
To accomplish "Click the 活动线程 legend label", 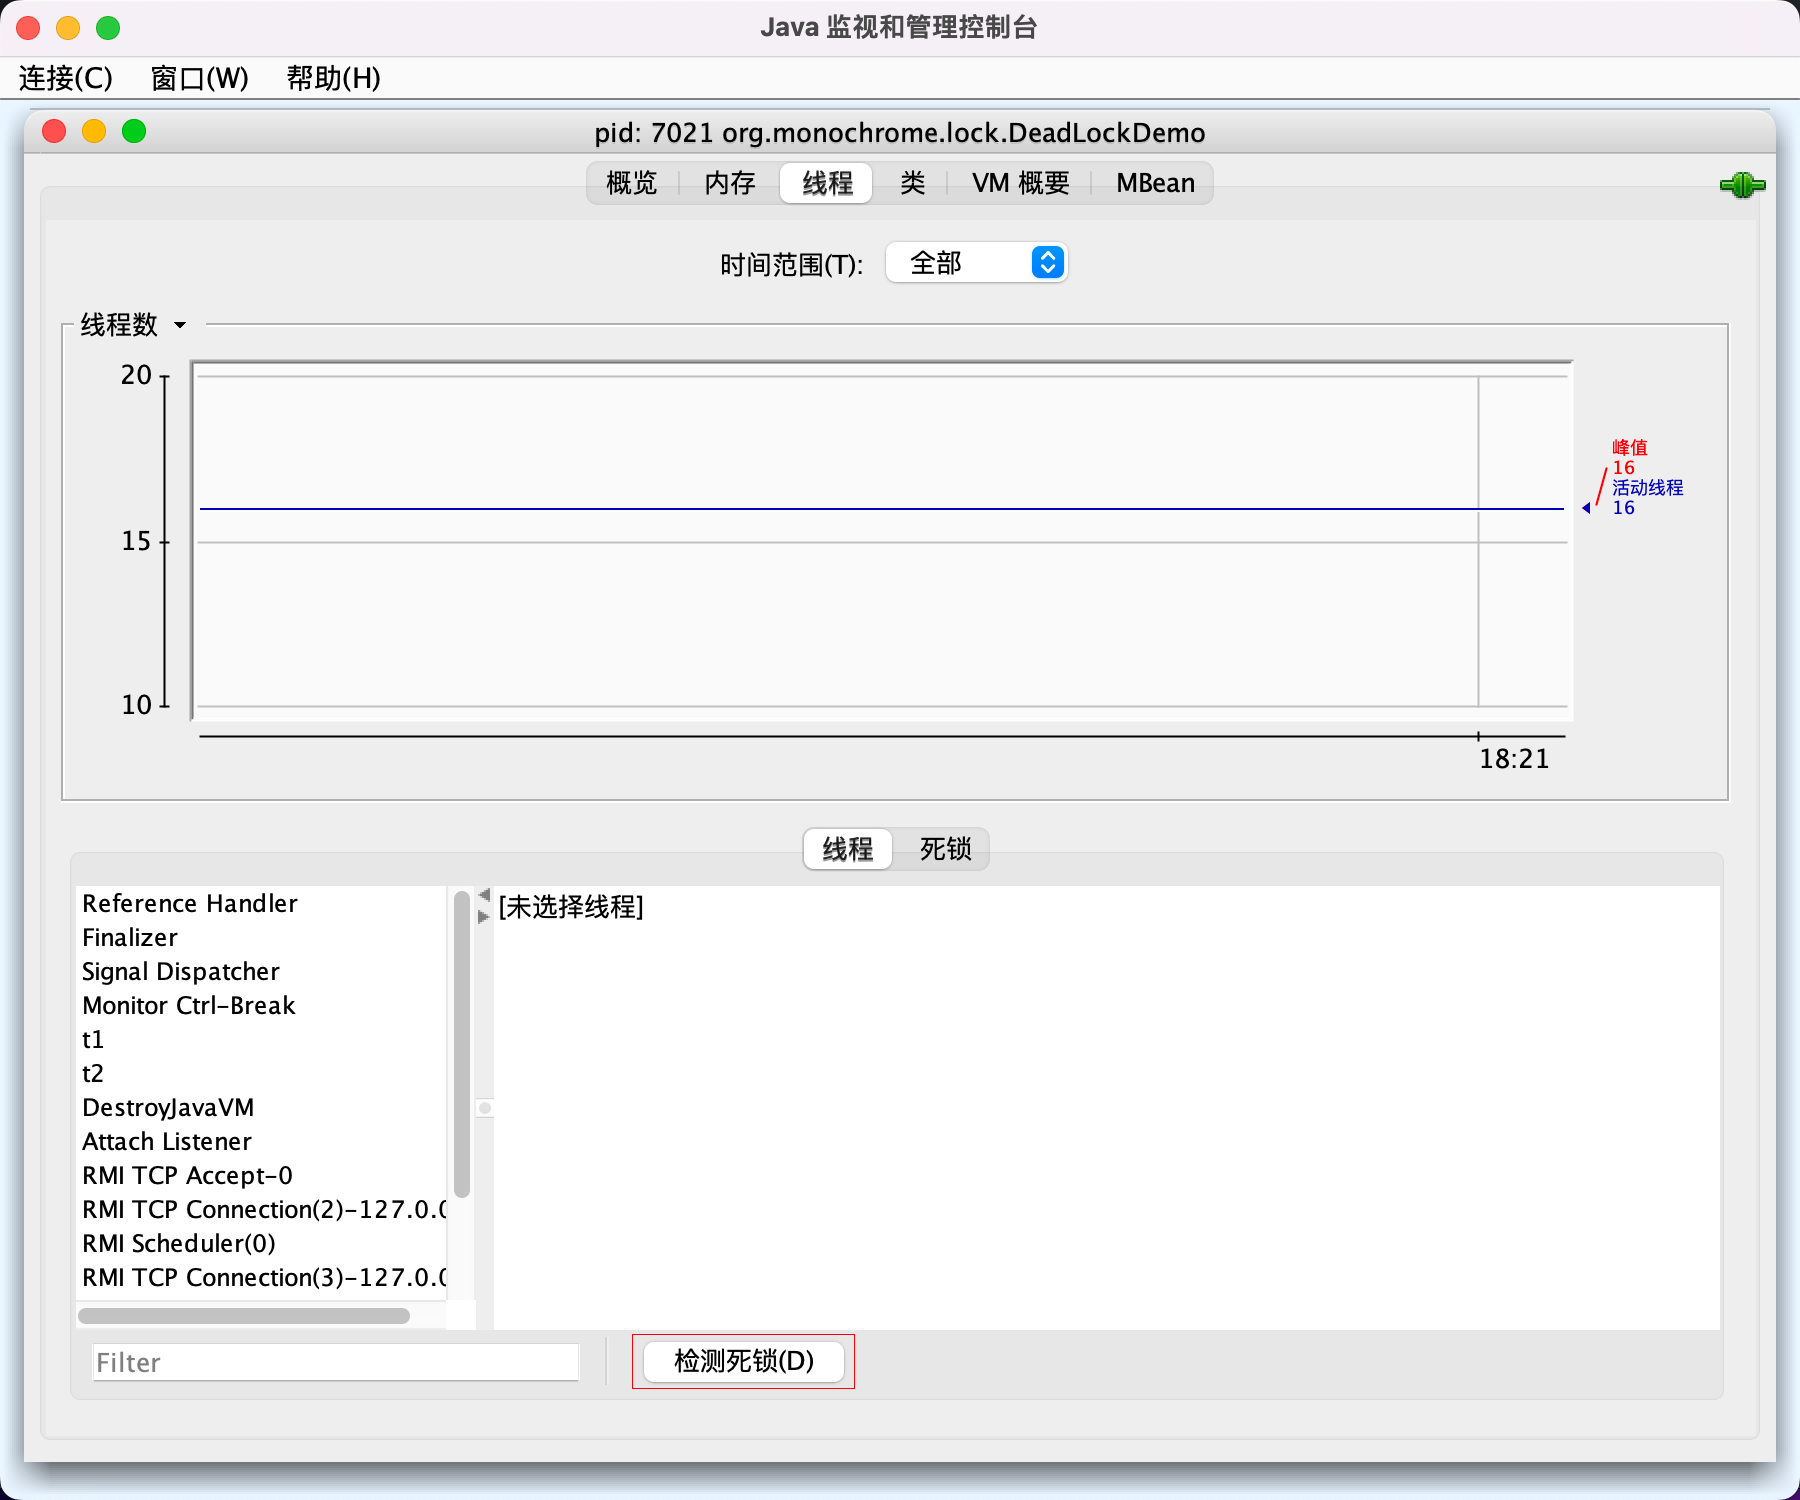I will pyautogui.click(x=1648, y=488).
